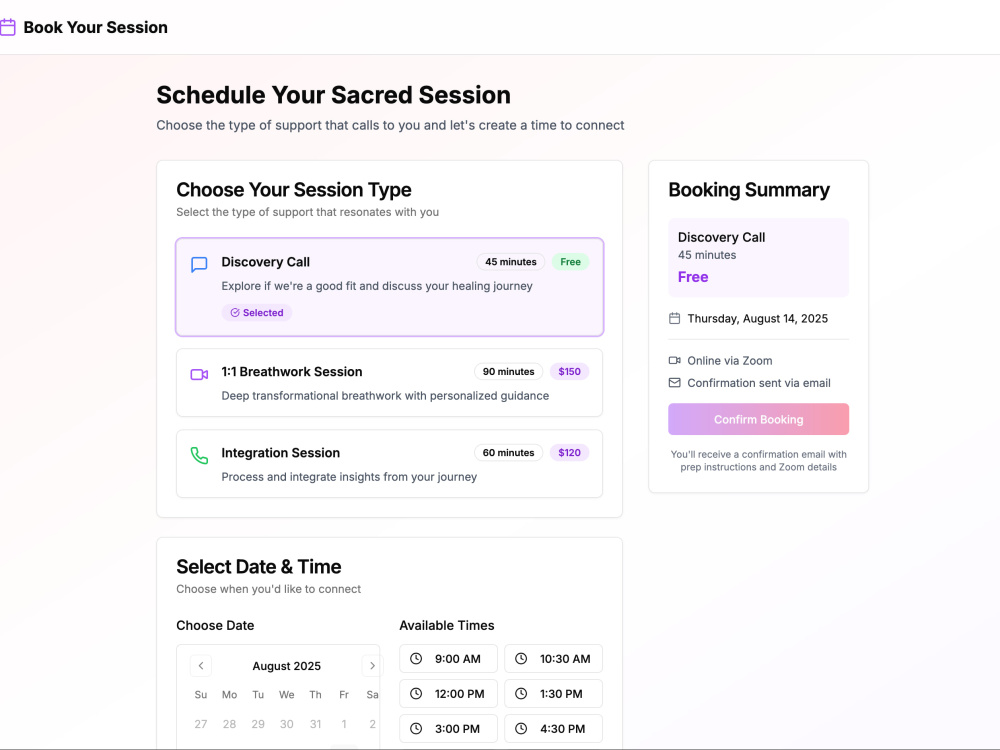Viewport: 1000px width, 750px height.
Task: Confirm the booking with Confirm Booking button
Action: coord(758,419)
